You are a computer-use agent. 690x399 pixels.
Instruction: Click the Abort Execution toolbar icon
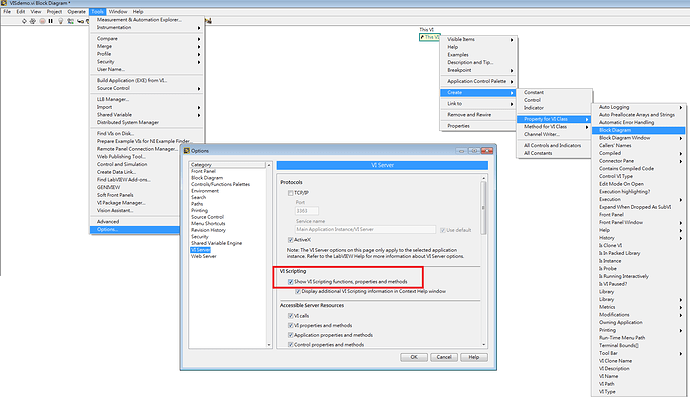coord(42,21)
